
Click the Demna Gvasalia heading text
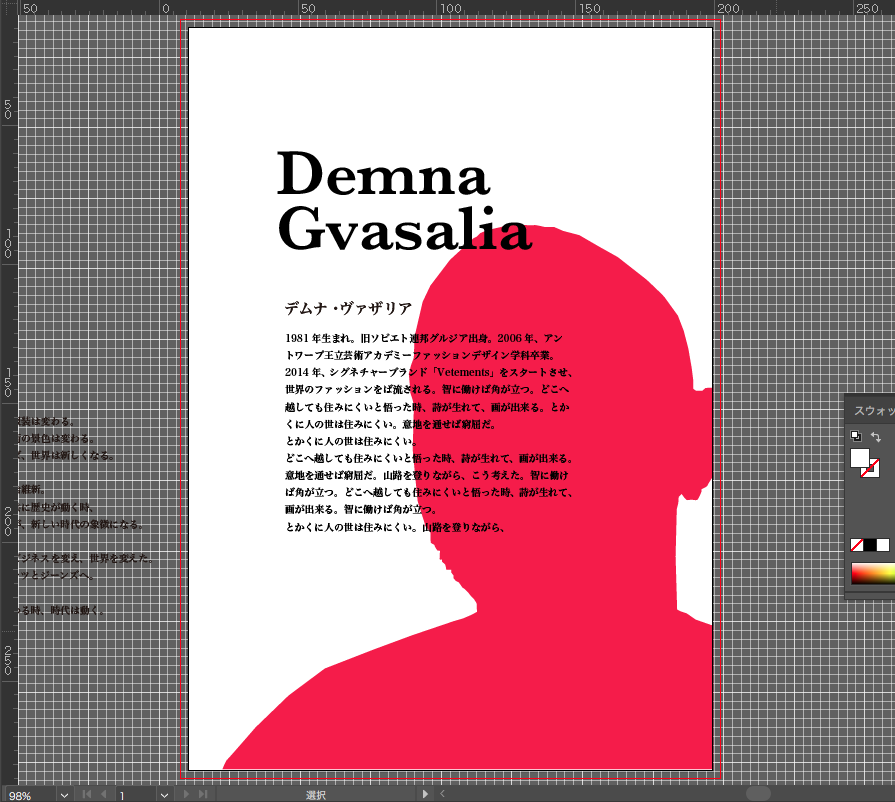(x=405, y=200)
